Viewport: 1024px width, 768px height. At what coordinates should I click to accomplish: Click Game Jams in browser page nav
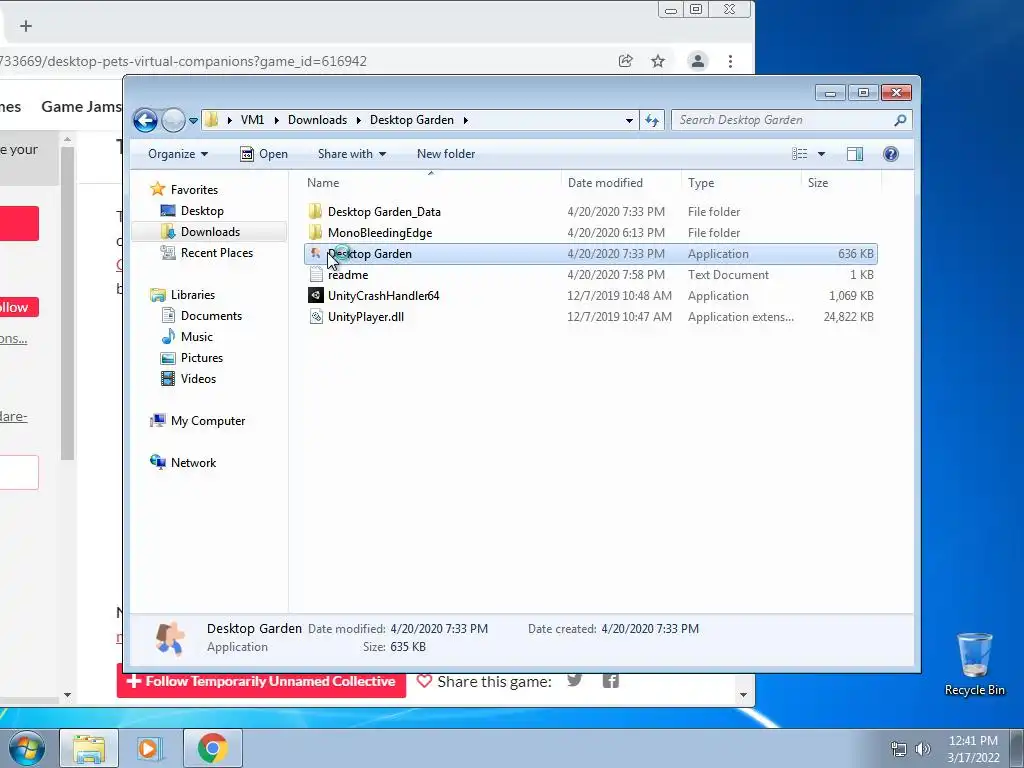click(81, 106)
